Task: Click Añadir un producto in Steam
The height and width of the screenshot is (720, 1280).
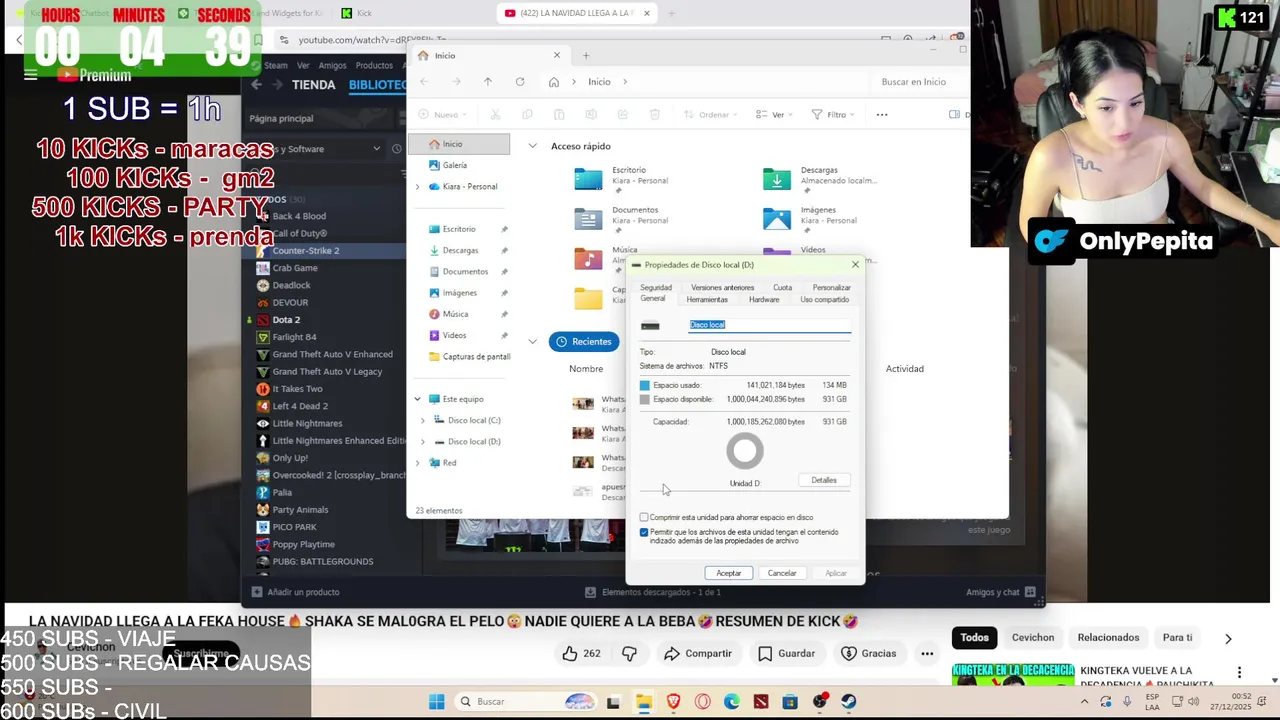Action: (296, 592)
